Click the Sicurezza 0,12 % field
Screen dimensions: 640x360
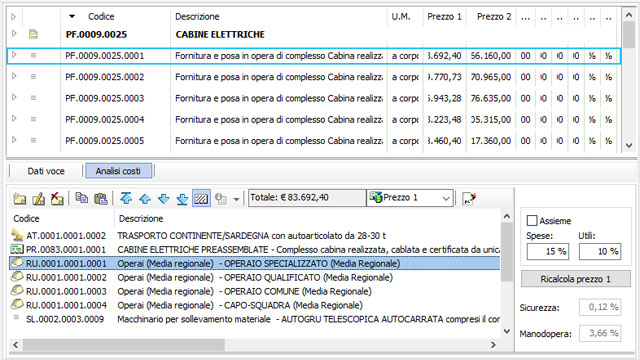tap(600, 307)
